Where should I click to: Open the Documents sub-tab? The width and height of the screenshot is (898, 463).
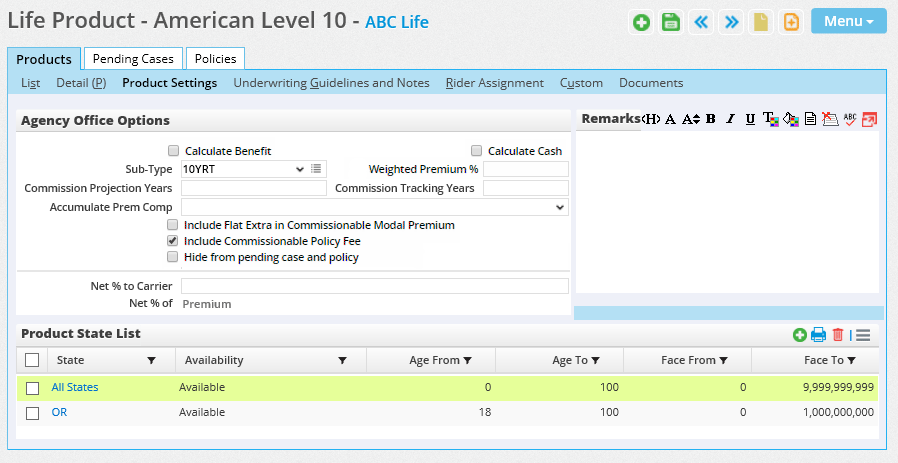pyautogui.click(x=651, y=83)
